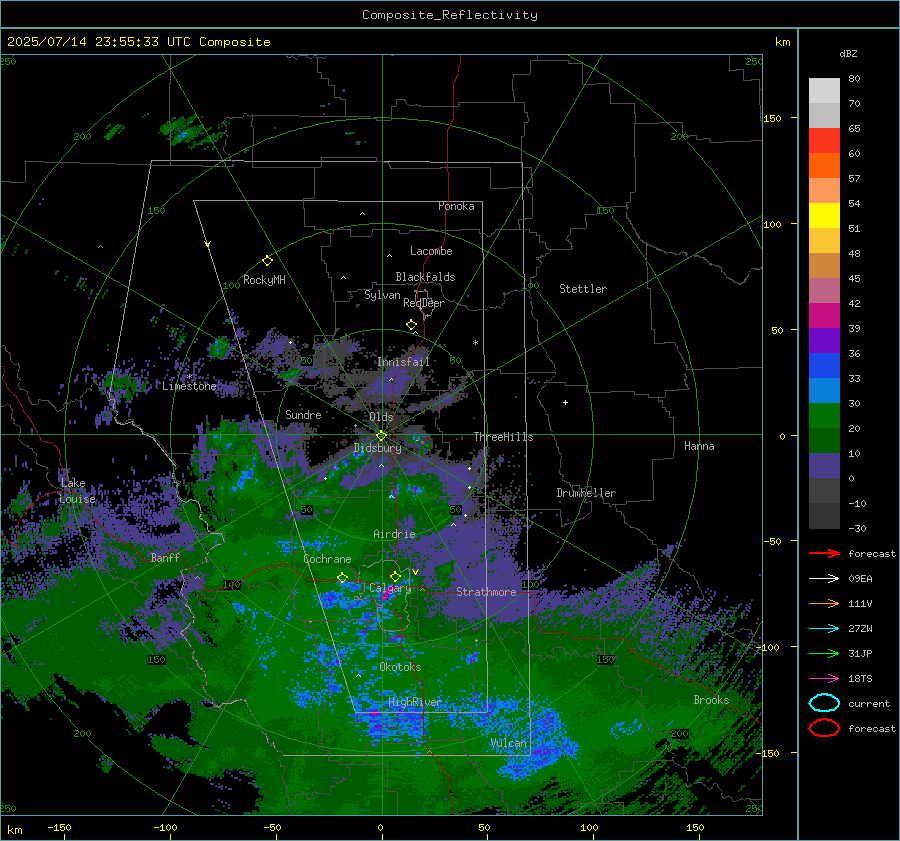This screenshot has height=841, width=900.
Task: Click the Drumheller town label
Action: point(586,493)
